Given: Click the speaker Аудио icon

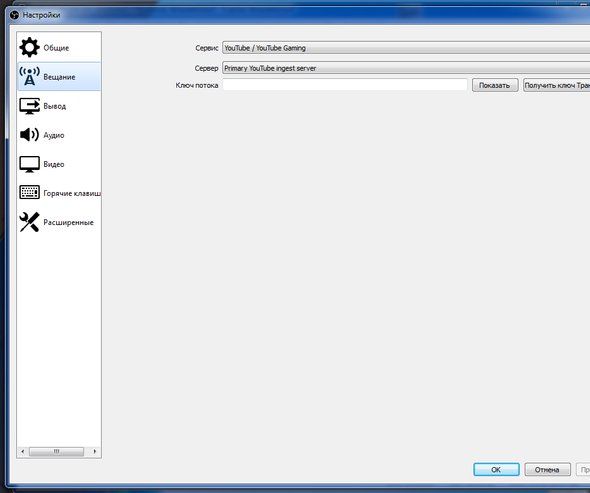Looking at the screenshot, I should pos(29,134).
